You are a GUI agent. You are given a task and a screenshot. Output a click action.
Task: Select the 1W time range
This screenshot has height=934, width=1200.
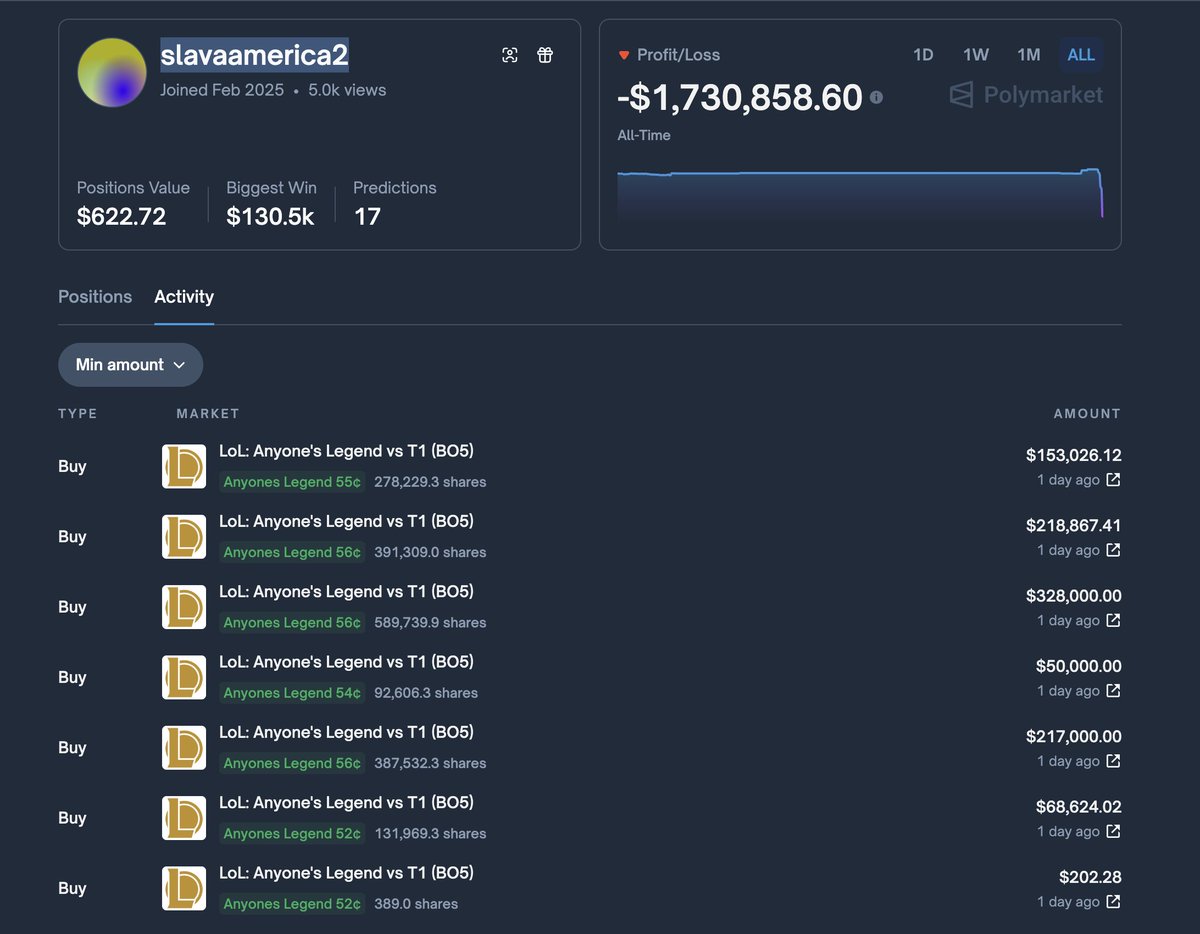click(x=975, y=55)
